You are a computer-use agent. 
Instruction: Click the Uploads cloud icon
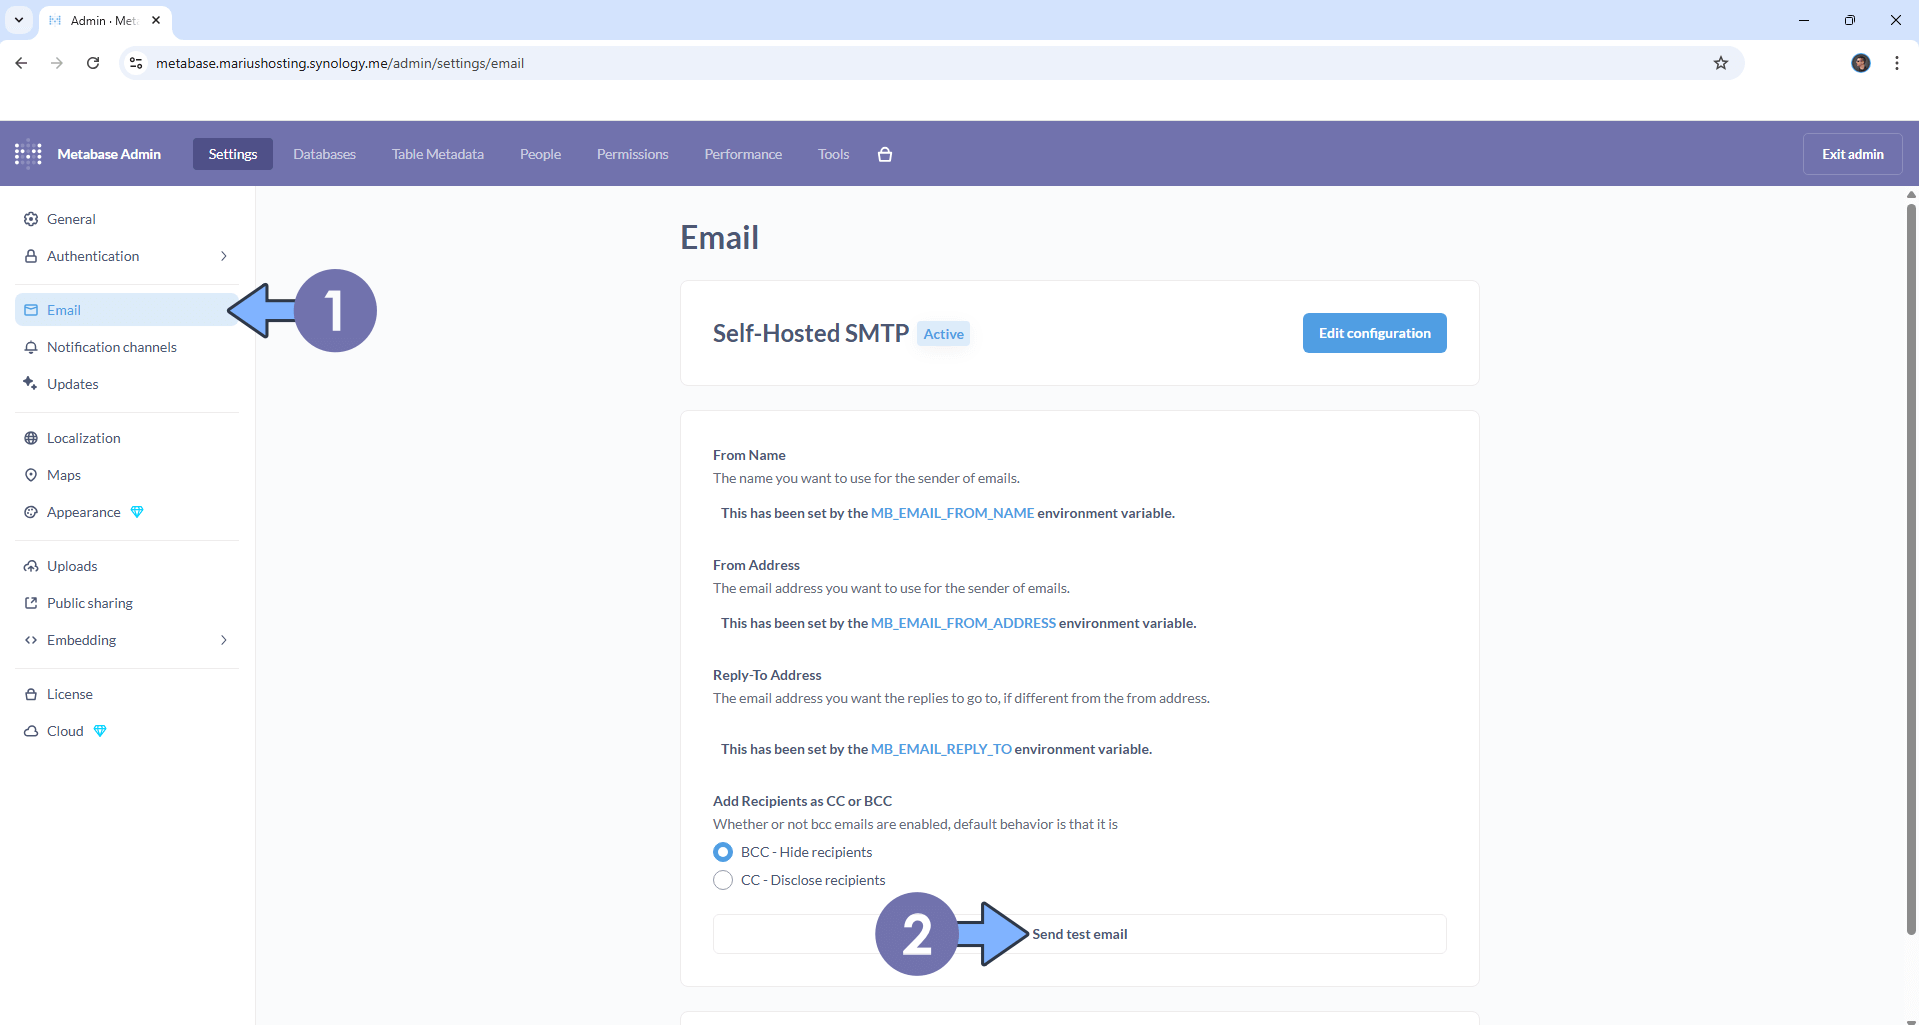(31, 566)
